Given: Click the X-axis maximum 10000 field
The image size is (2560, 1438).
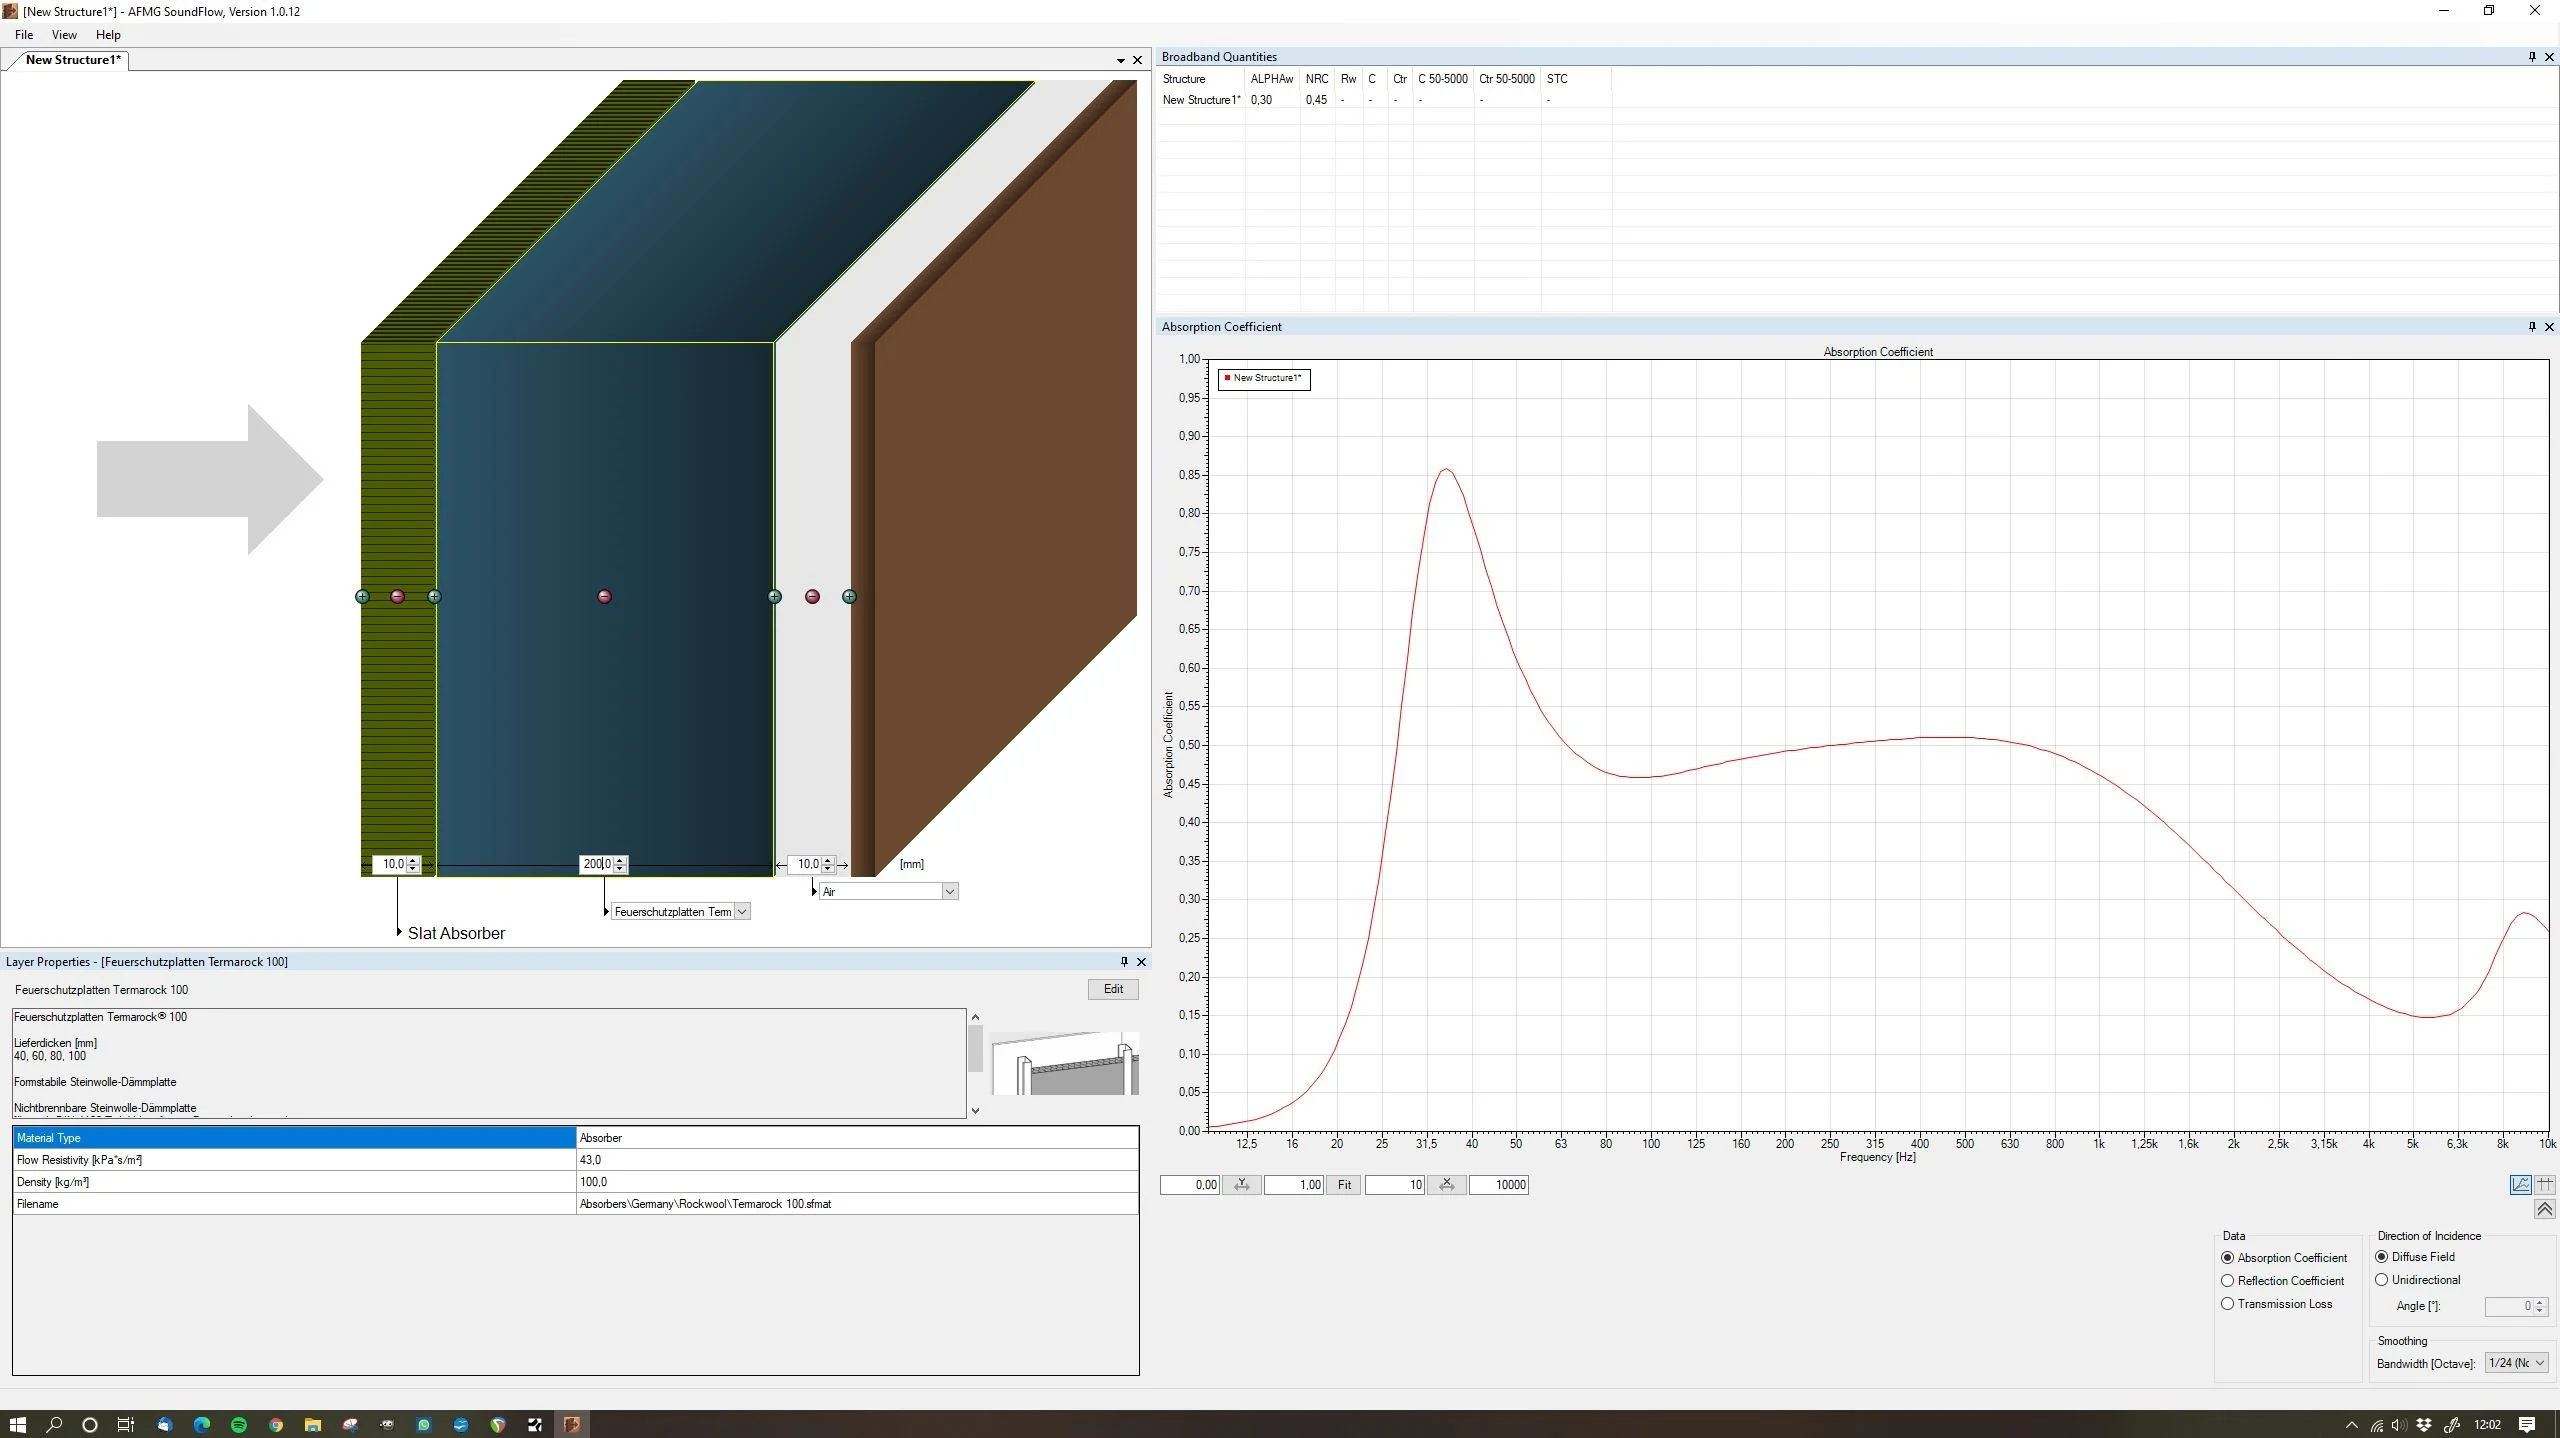Looking at the screenshot, I should 1498,1185.
